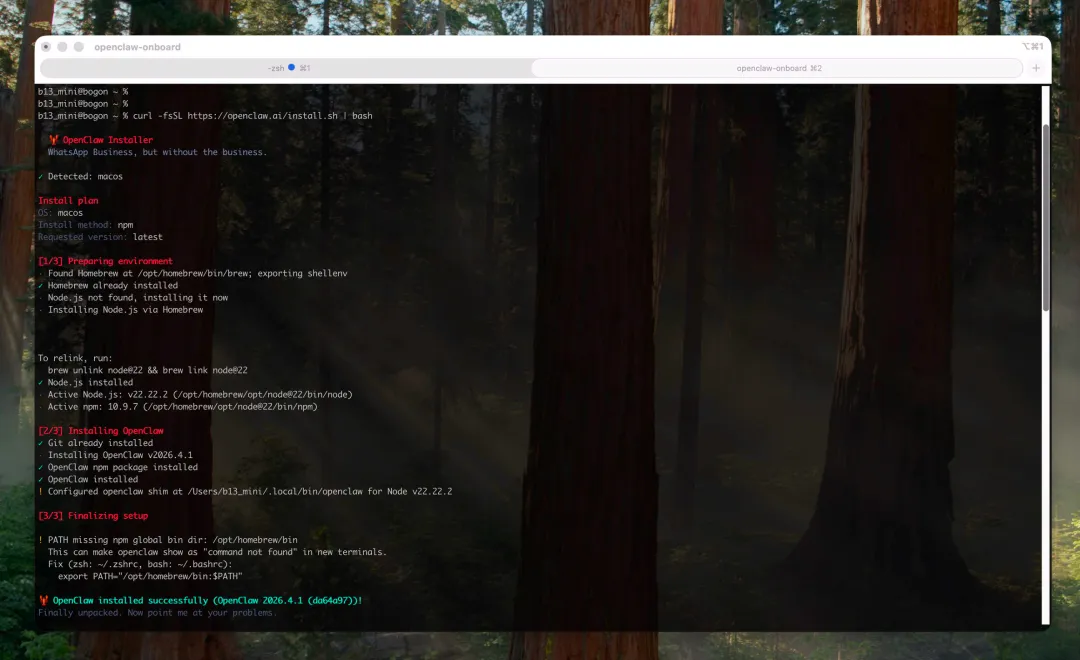Click 'Finally unpacked. Now point me at your problems.'

pyautogui.click(x=157, y=613)
